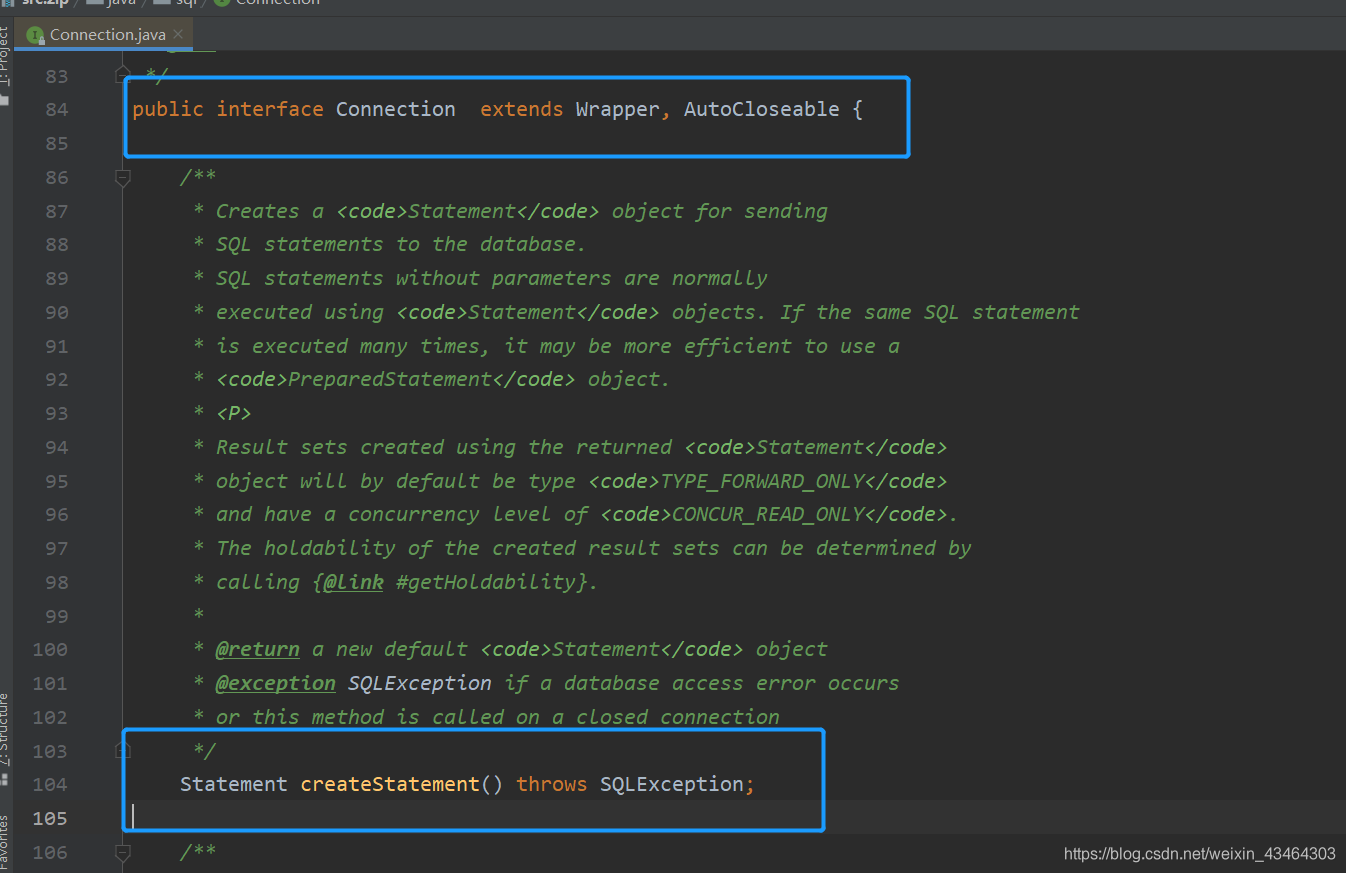The image size is (1346, 873).
Task: Click the word 'efficient' on line 91
Action: point(737,346)
